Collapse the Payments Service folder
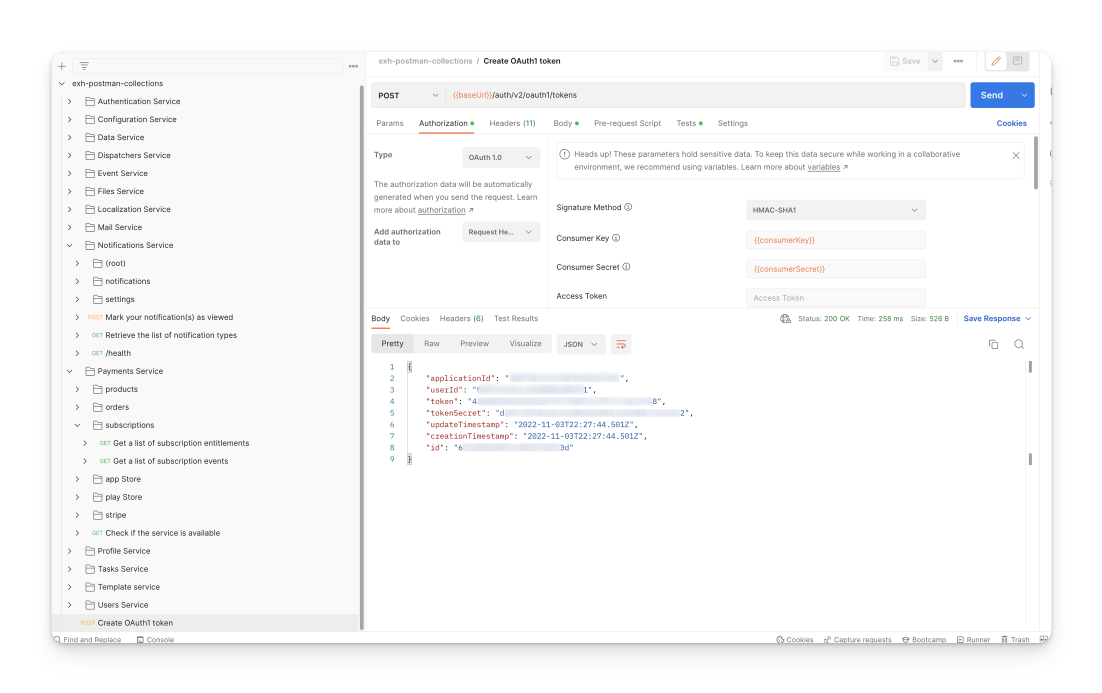The width and height of the screenshot is (1102, 693). [70, 371]
